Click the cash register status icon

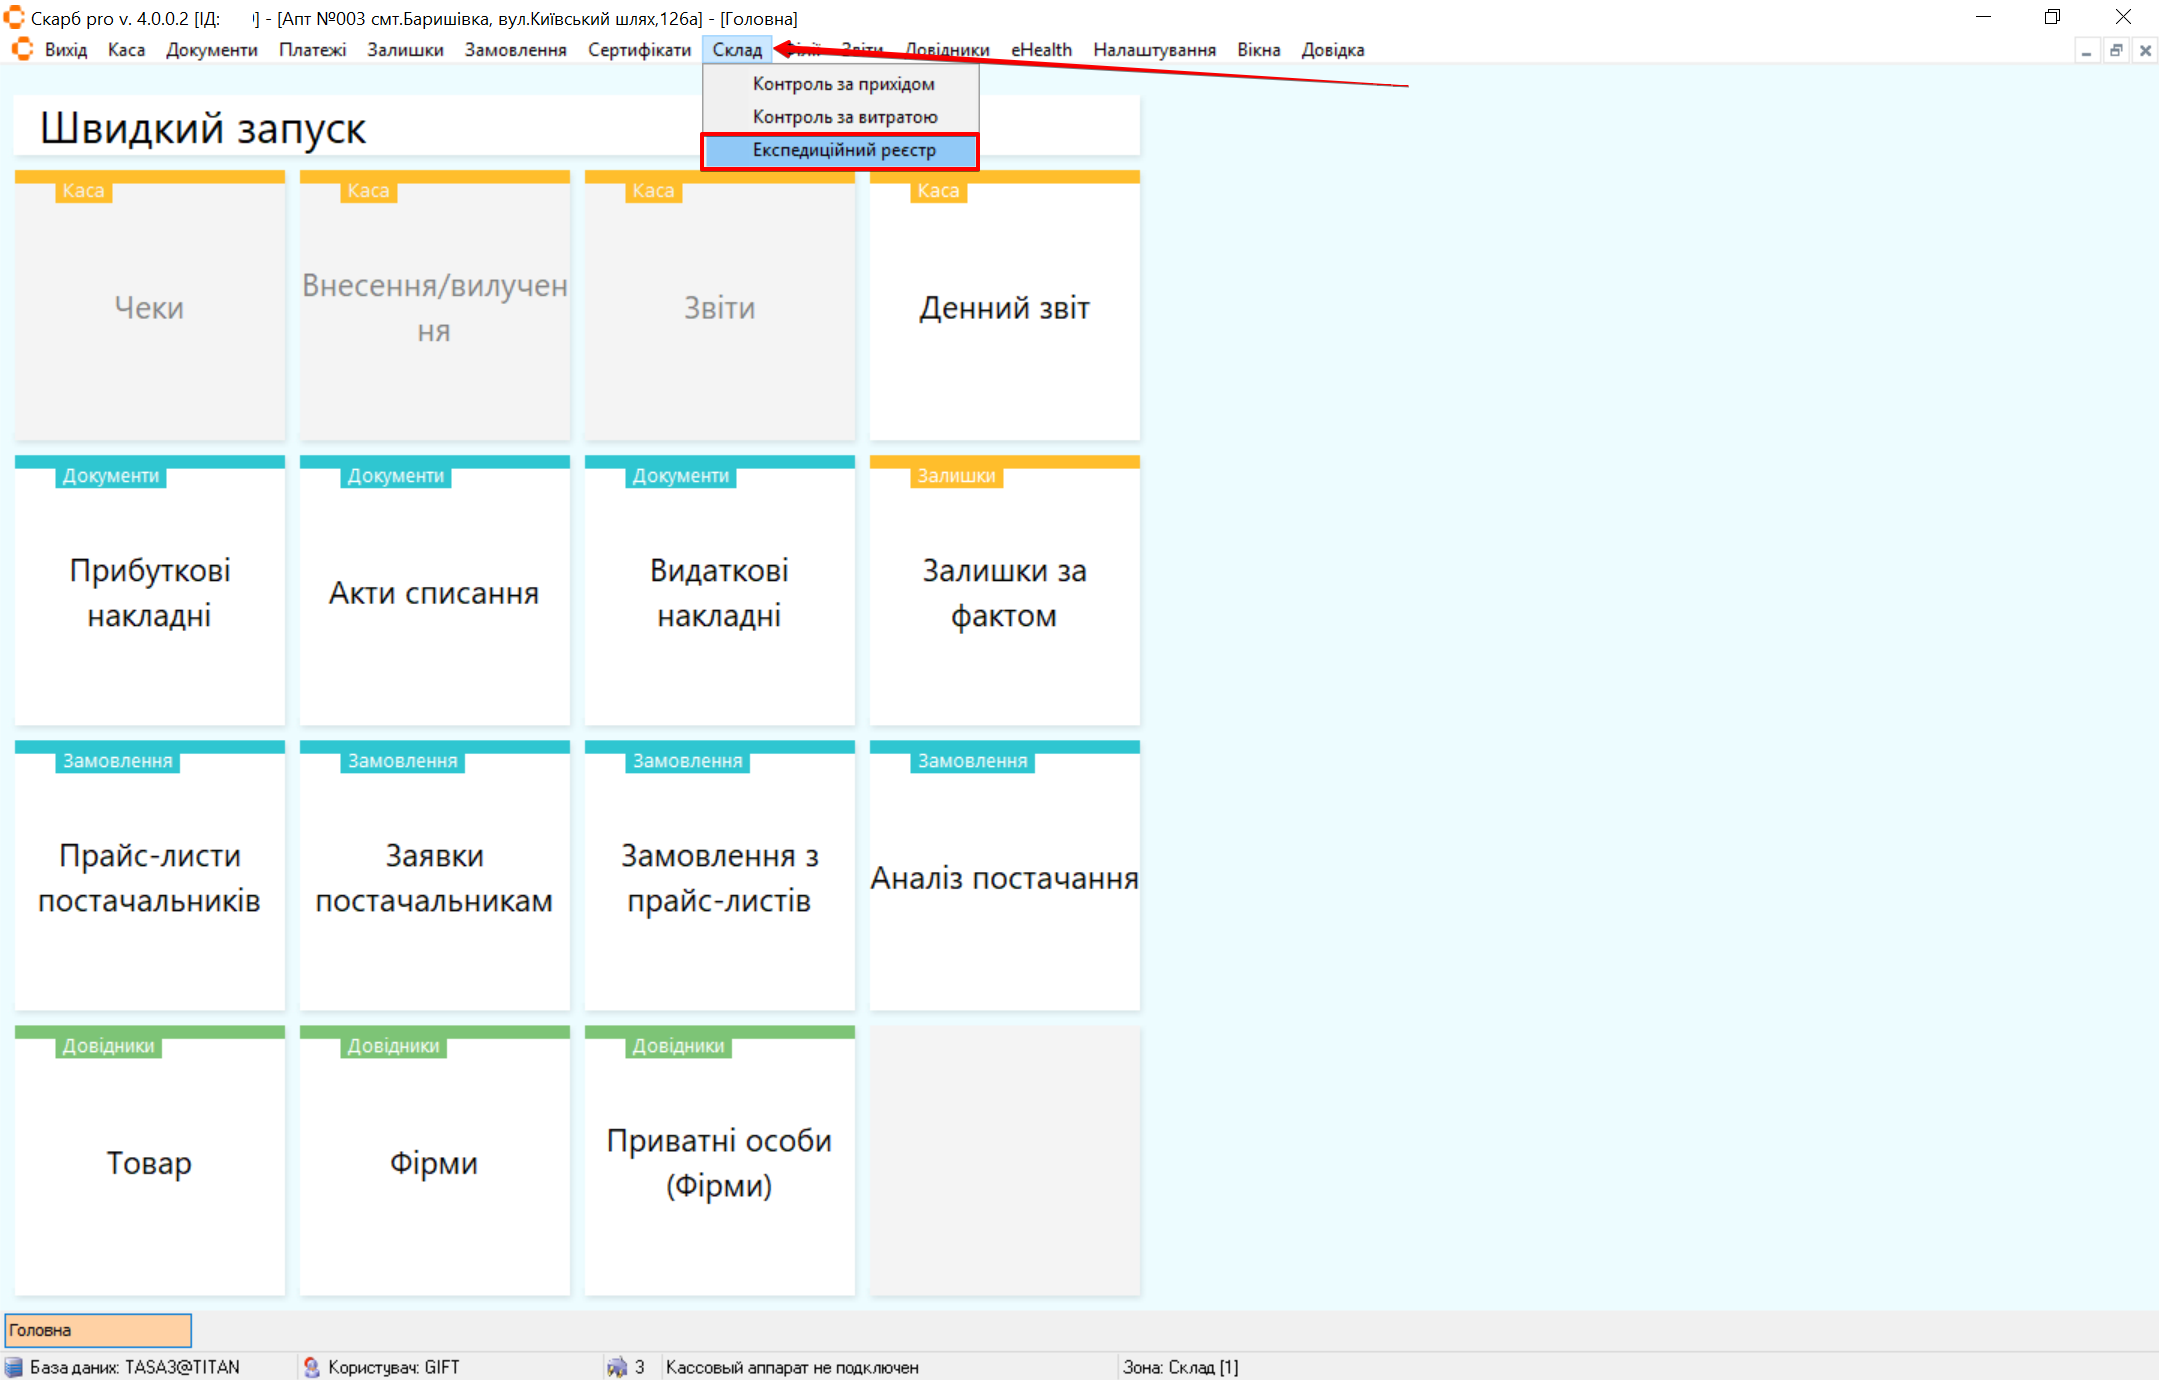point(617,1367)
